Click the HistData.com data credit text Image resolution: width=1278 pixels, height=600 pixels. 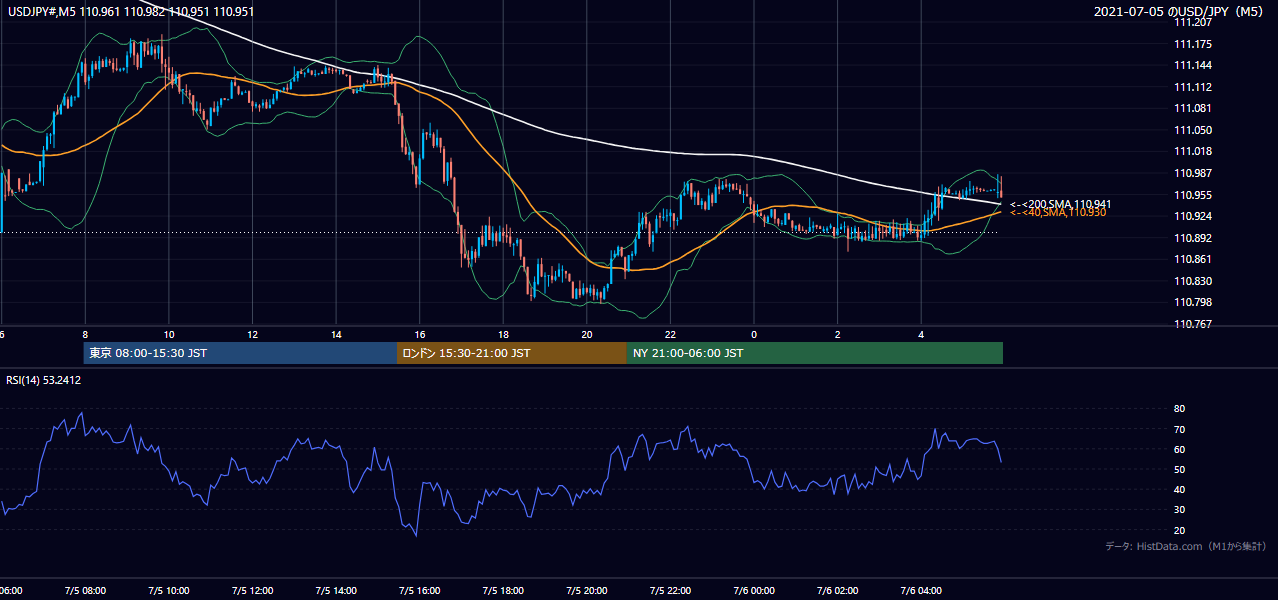pos(1186,546)
